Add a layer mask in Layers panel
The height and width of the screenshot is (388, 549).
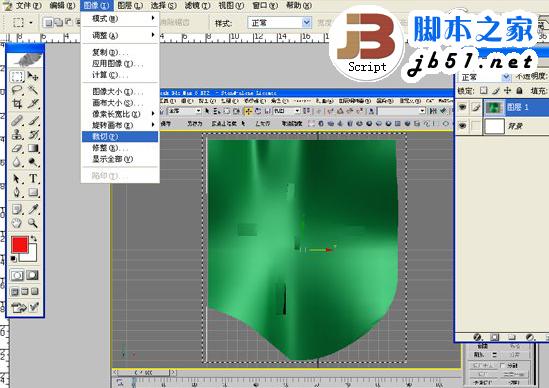click(x=494, y=337)
